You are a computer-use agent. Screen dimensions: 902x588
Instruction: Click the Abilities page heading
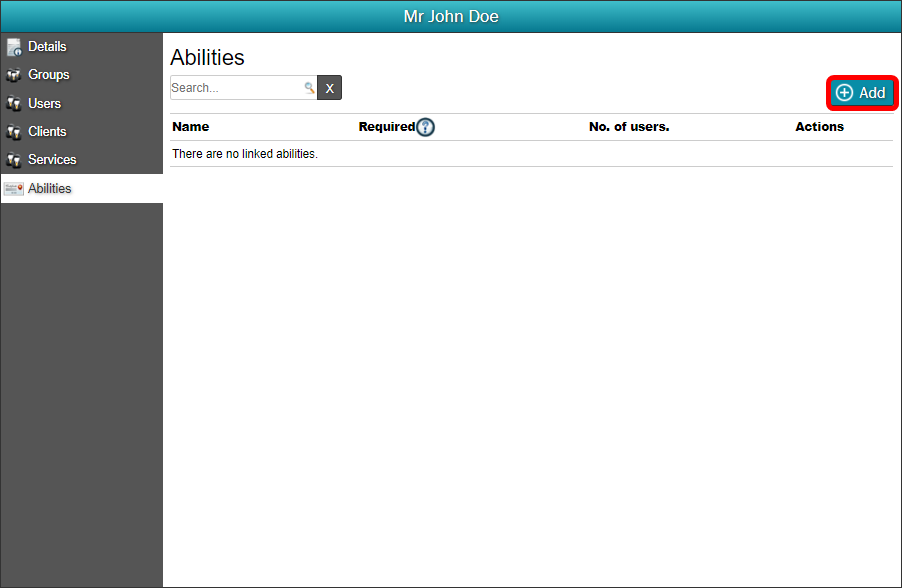click(x=207, y=58)
